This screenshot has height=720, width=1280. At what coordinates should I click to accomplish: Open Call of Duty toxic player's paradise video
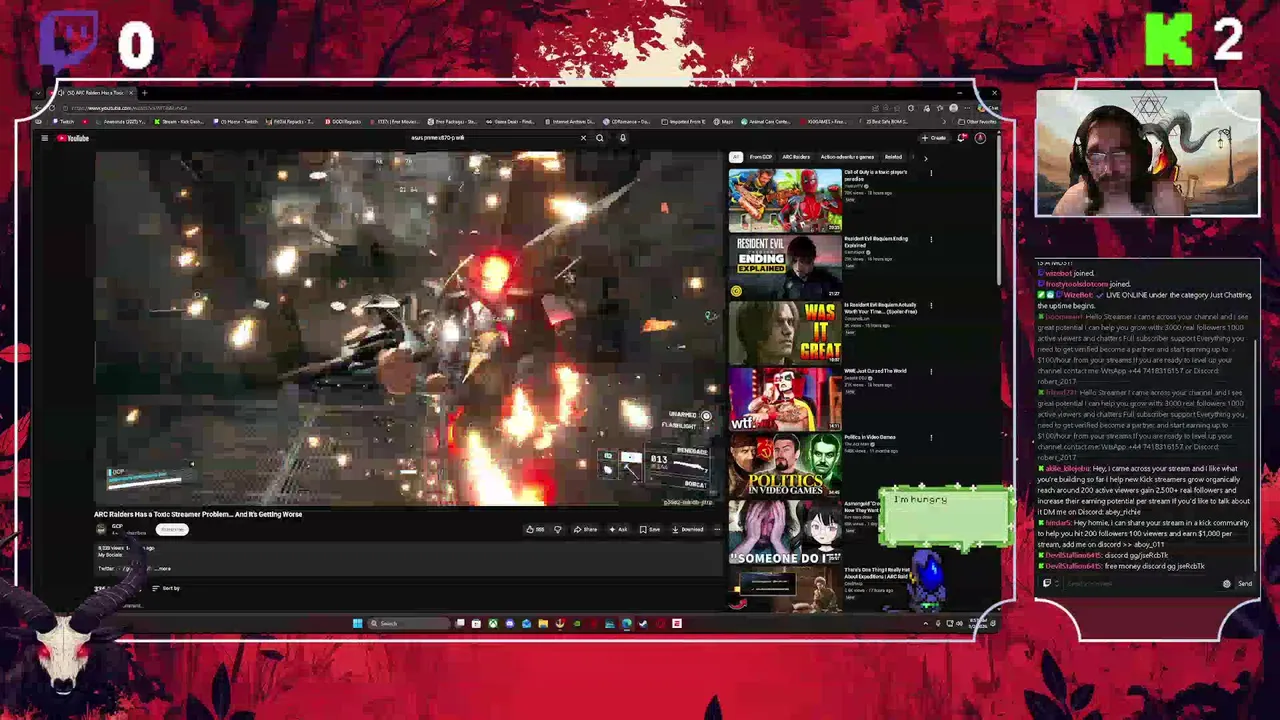(785, 200)
